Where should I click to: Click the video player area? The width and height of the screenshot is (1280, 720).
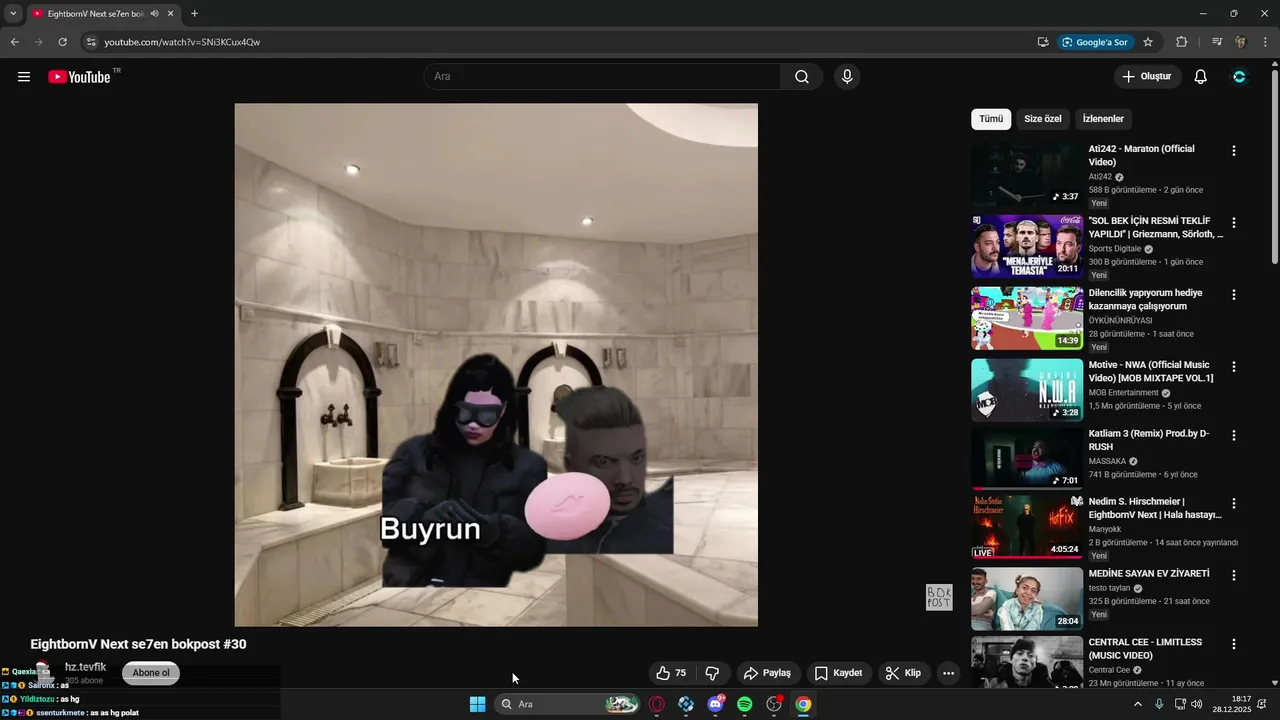[496, 365]
